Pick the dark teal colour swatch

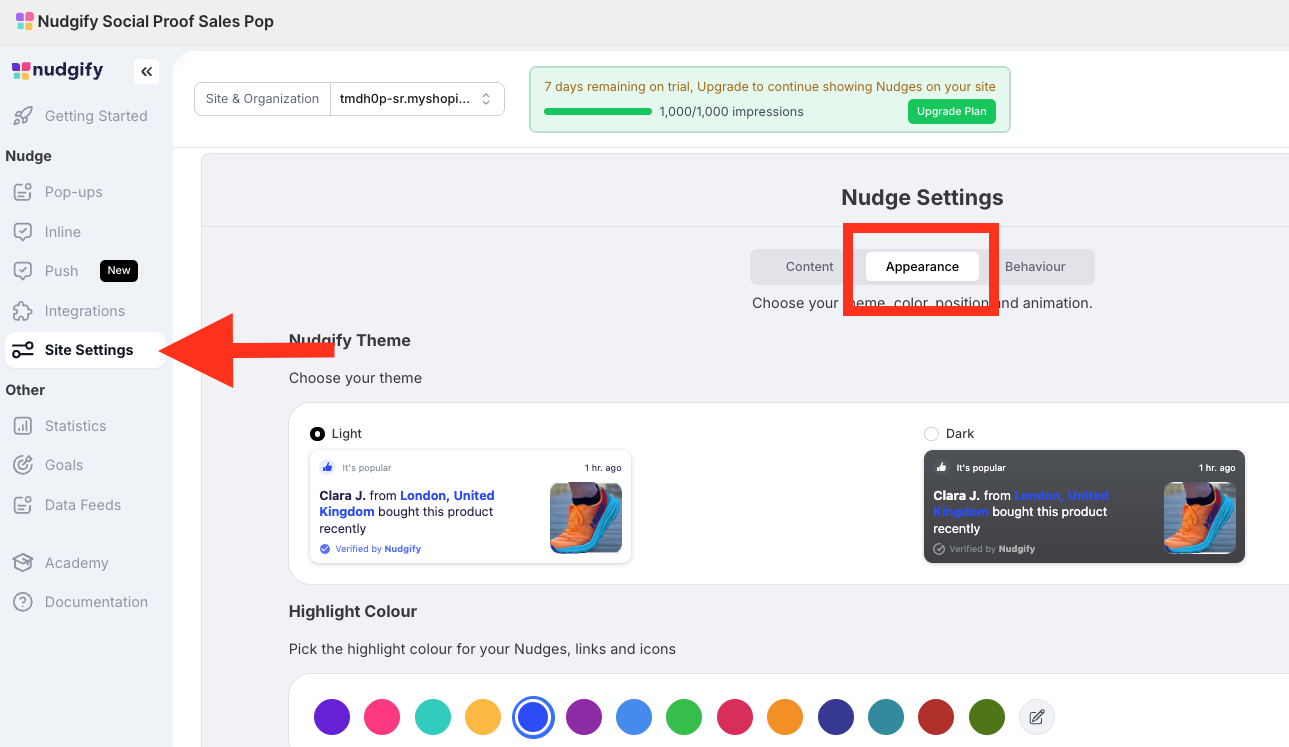[886, 717]
